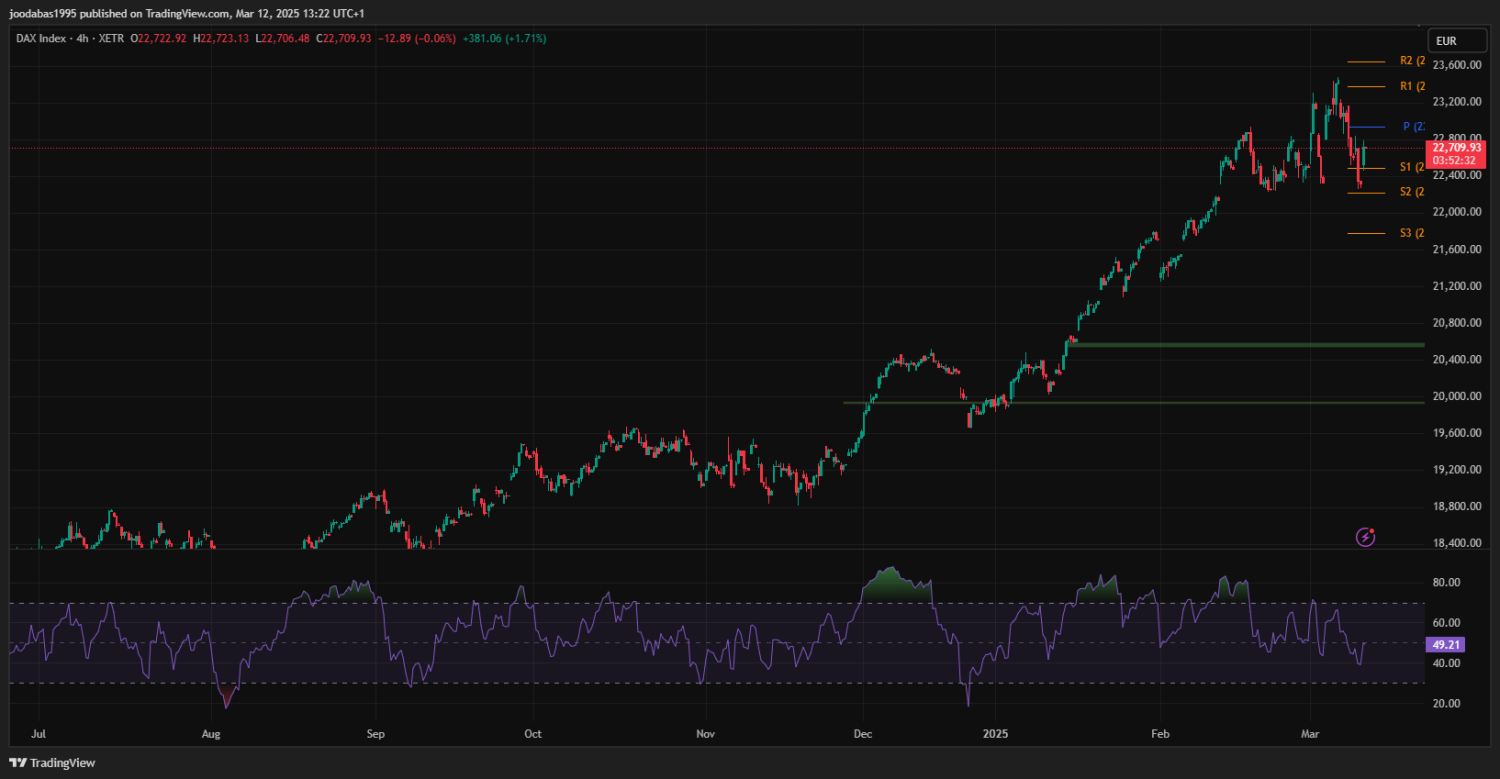Select the S3 pivot support label

point(1412,233)
